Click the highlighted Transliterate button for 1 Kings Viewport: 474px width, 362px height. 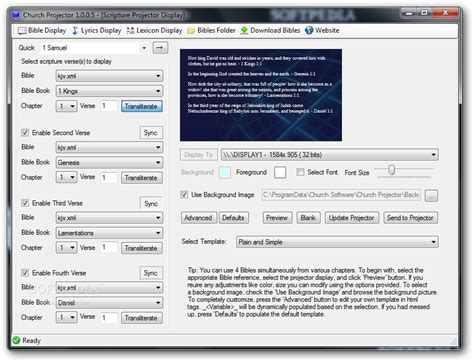(x=142, y=106)
